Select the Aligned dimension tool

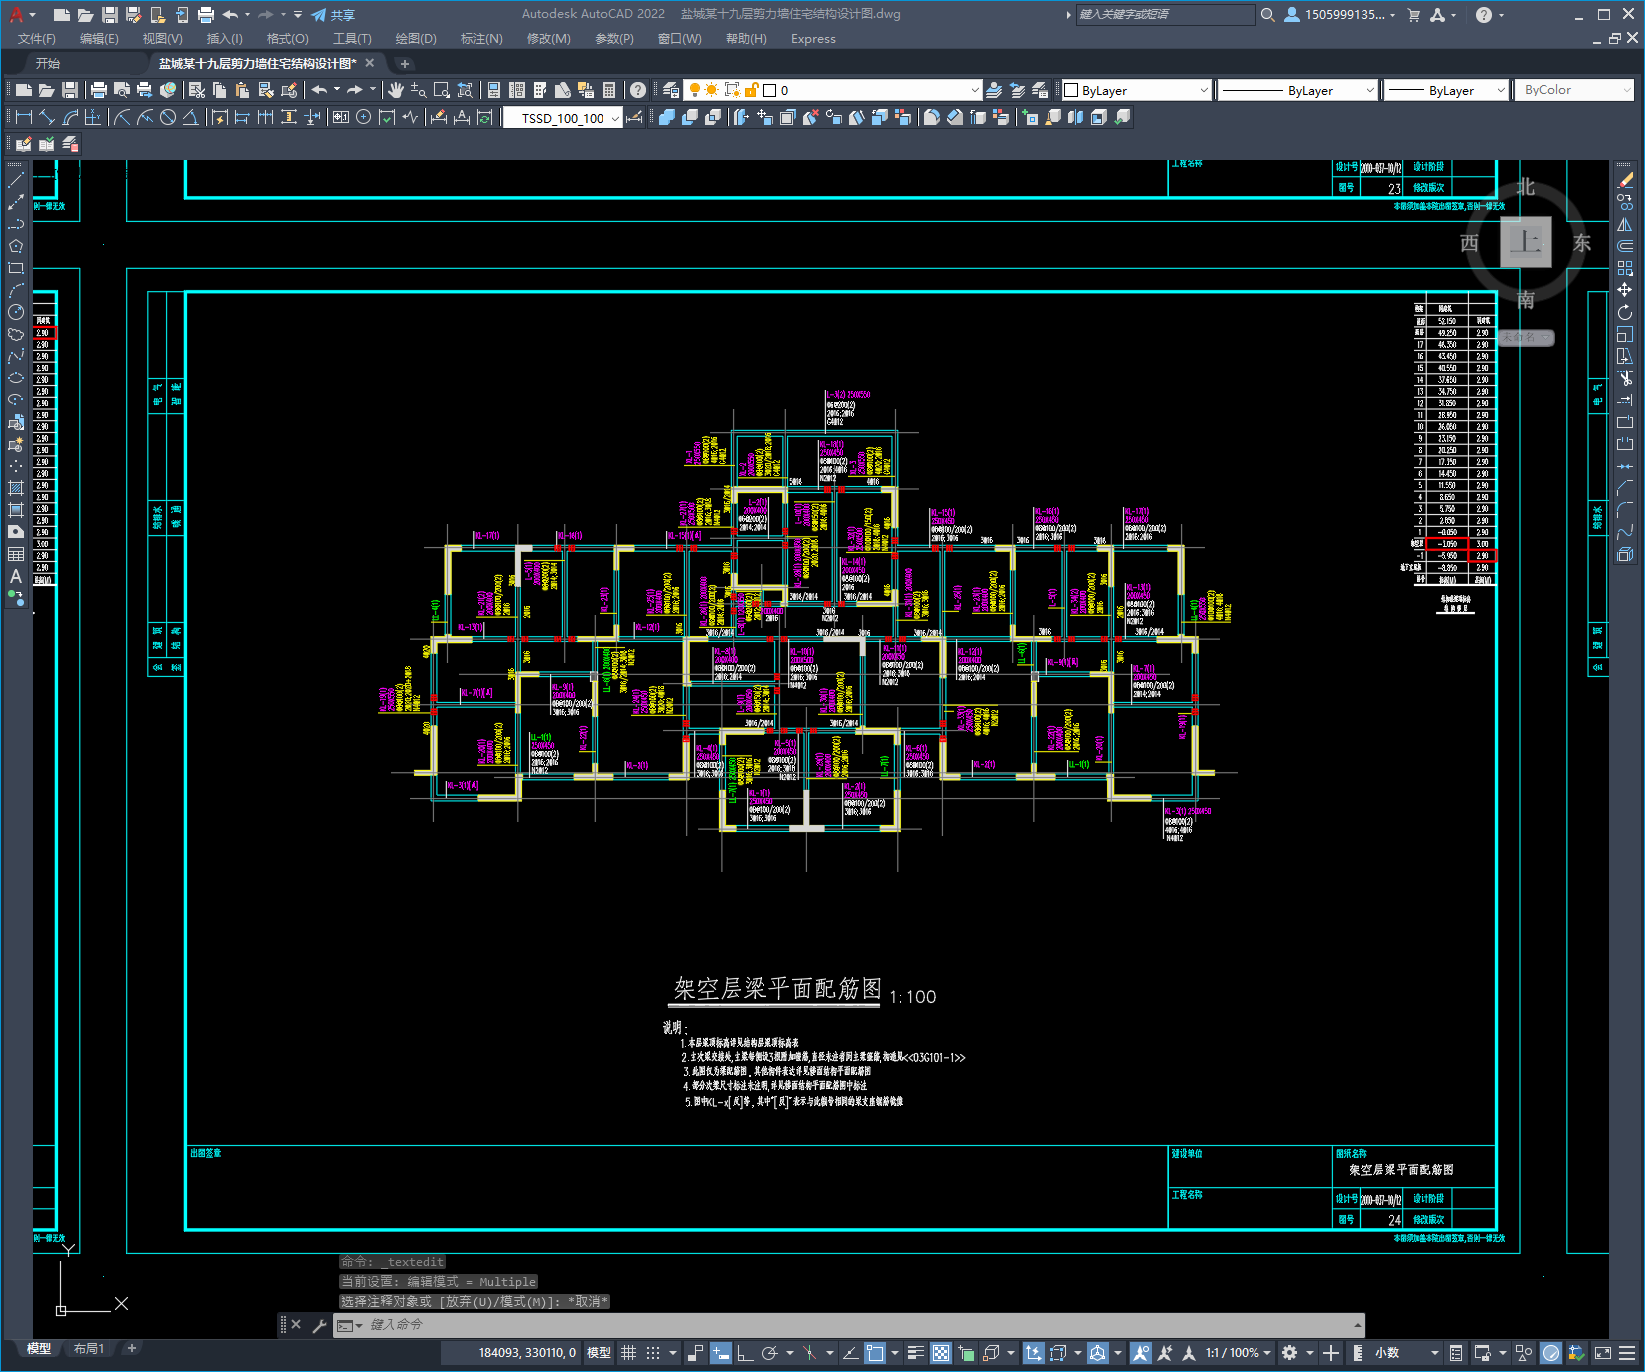pos(47,117)
